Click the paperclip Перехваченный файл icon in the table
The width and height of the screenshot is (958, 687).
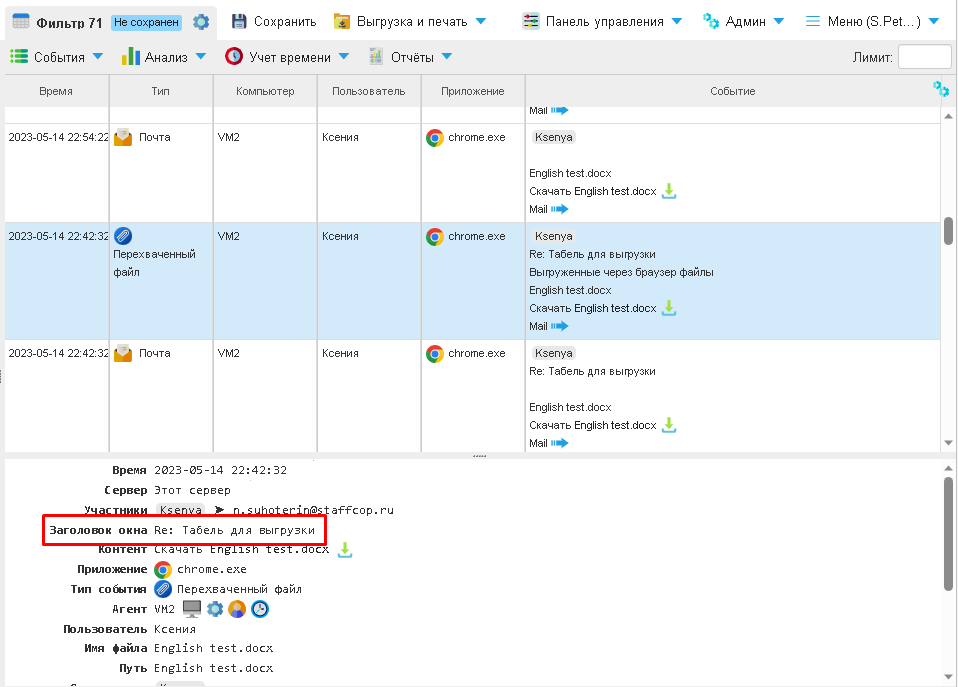[x=123, y=236]
